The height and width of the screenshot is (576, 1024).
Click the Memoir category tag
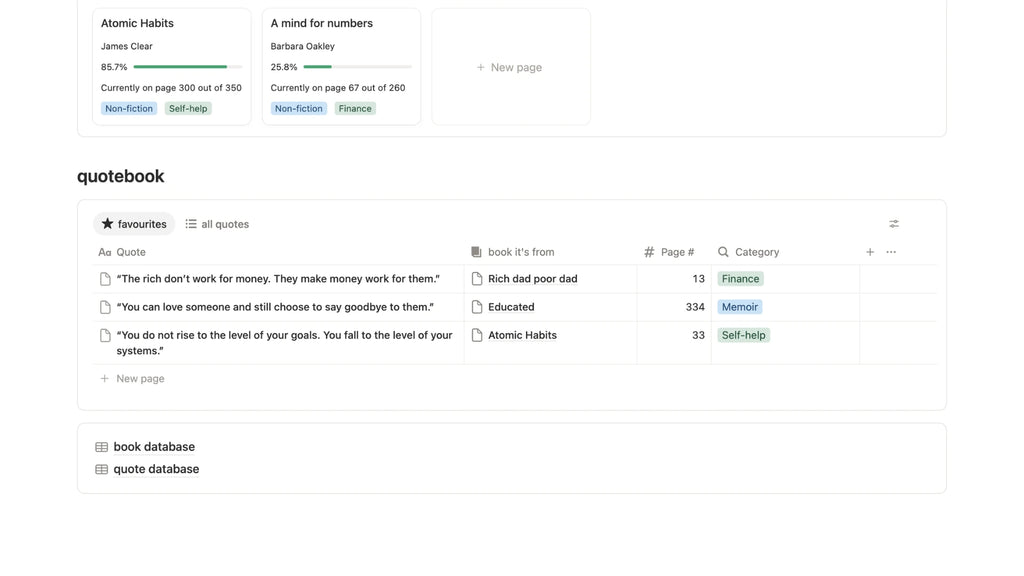[x=740, y=307]
